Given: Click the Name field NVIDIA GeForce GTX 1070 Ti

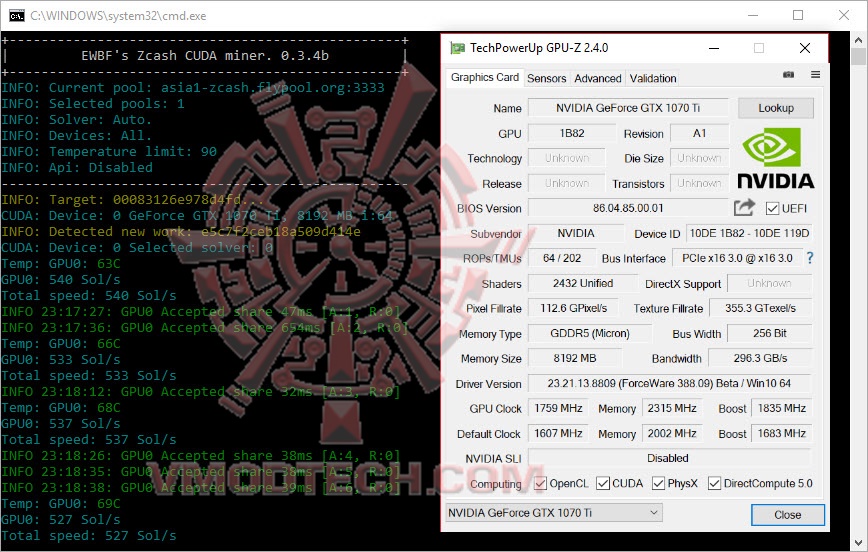Looking at the screenshot, I should pyautogui.click(x=628, y=108).
